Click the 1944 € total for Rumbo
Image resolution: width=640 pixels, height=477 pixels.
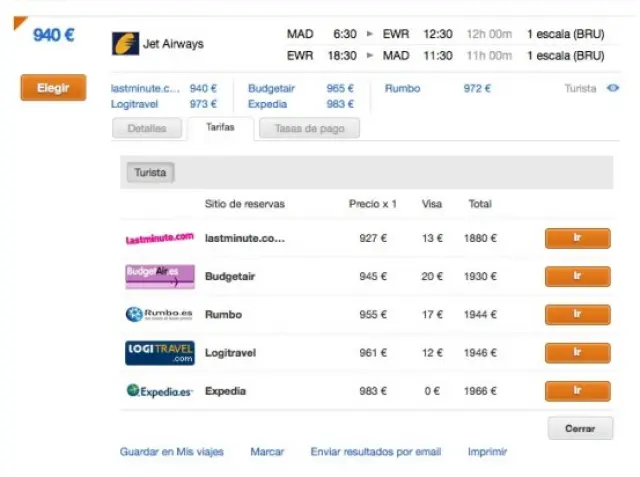coord(480,315)
